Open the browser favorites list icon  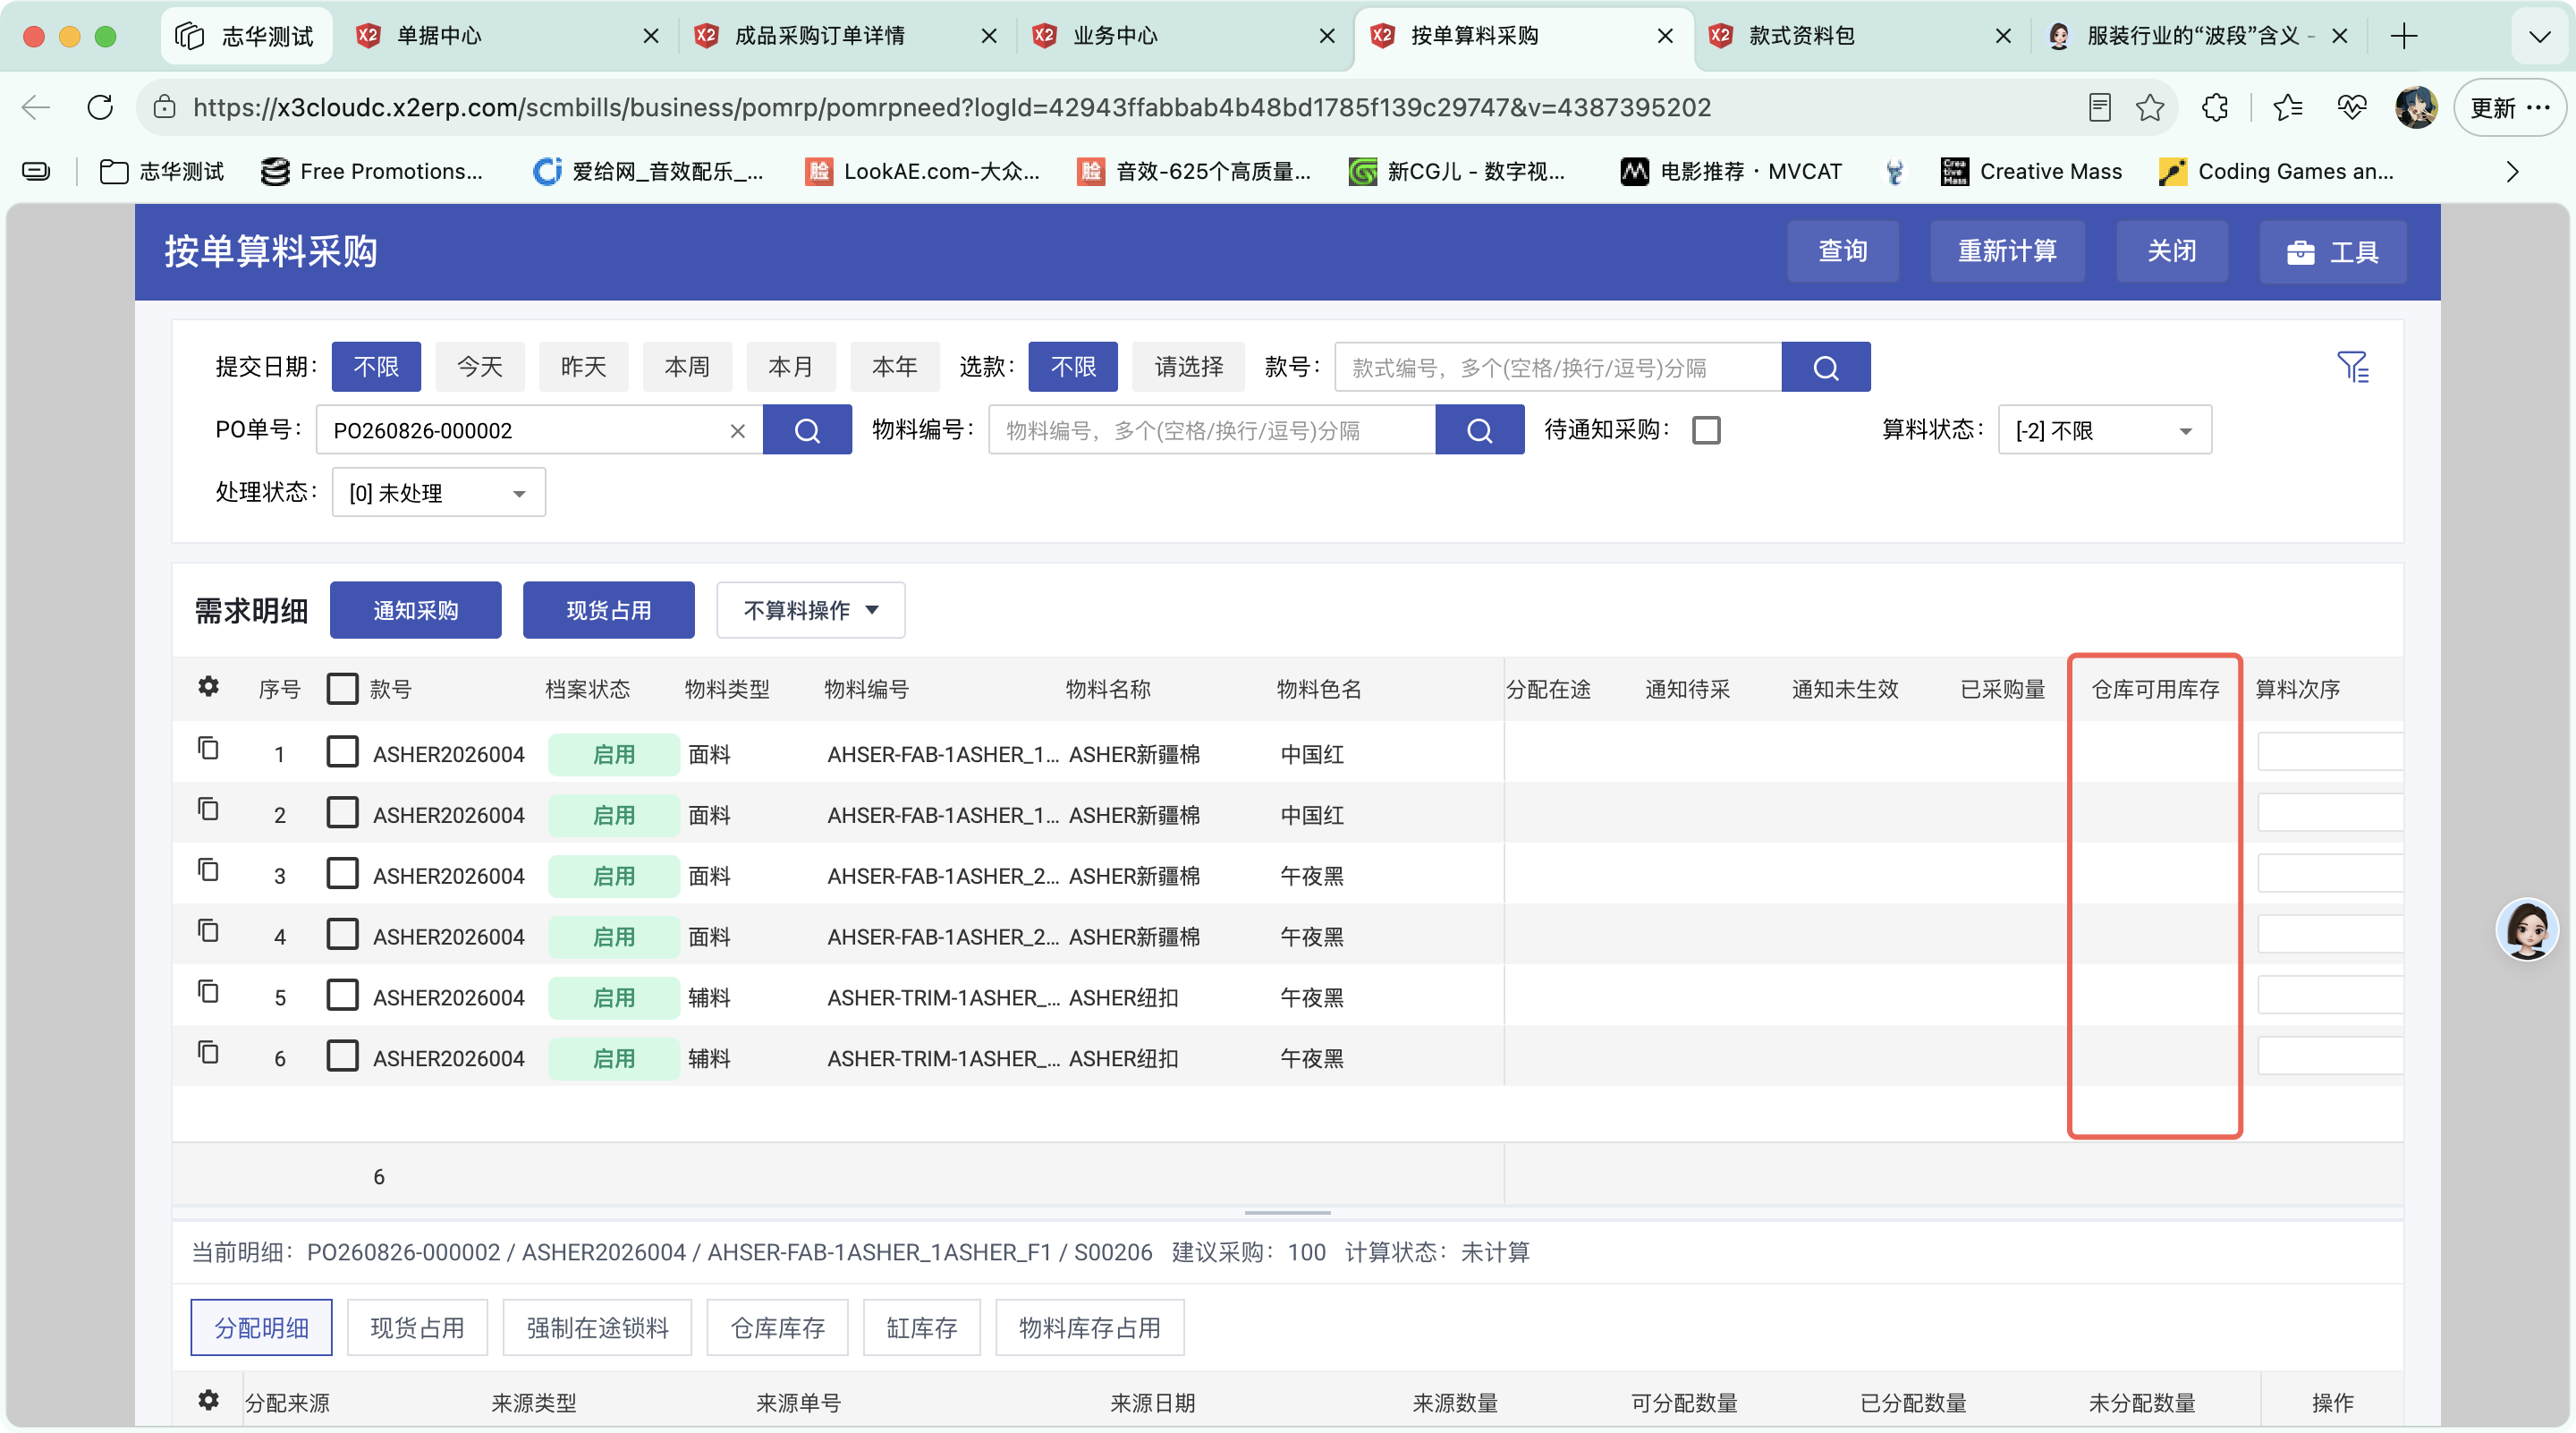coord(2287,107)
